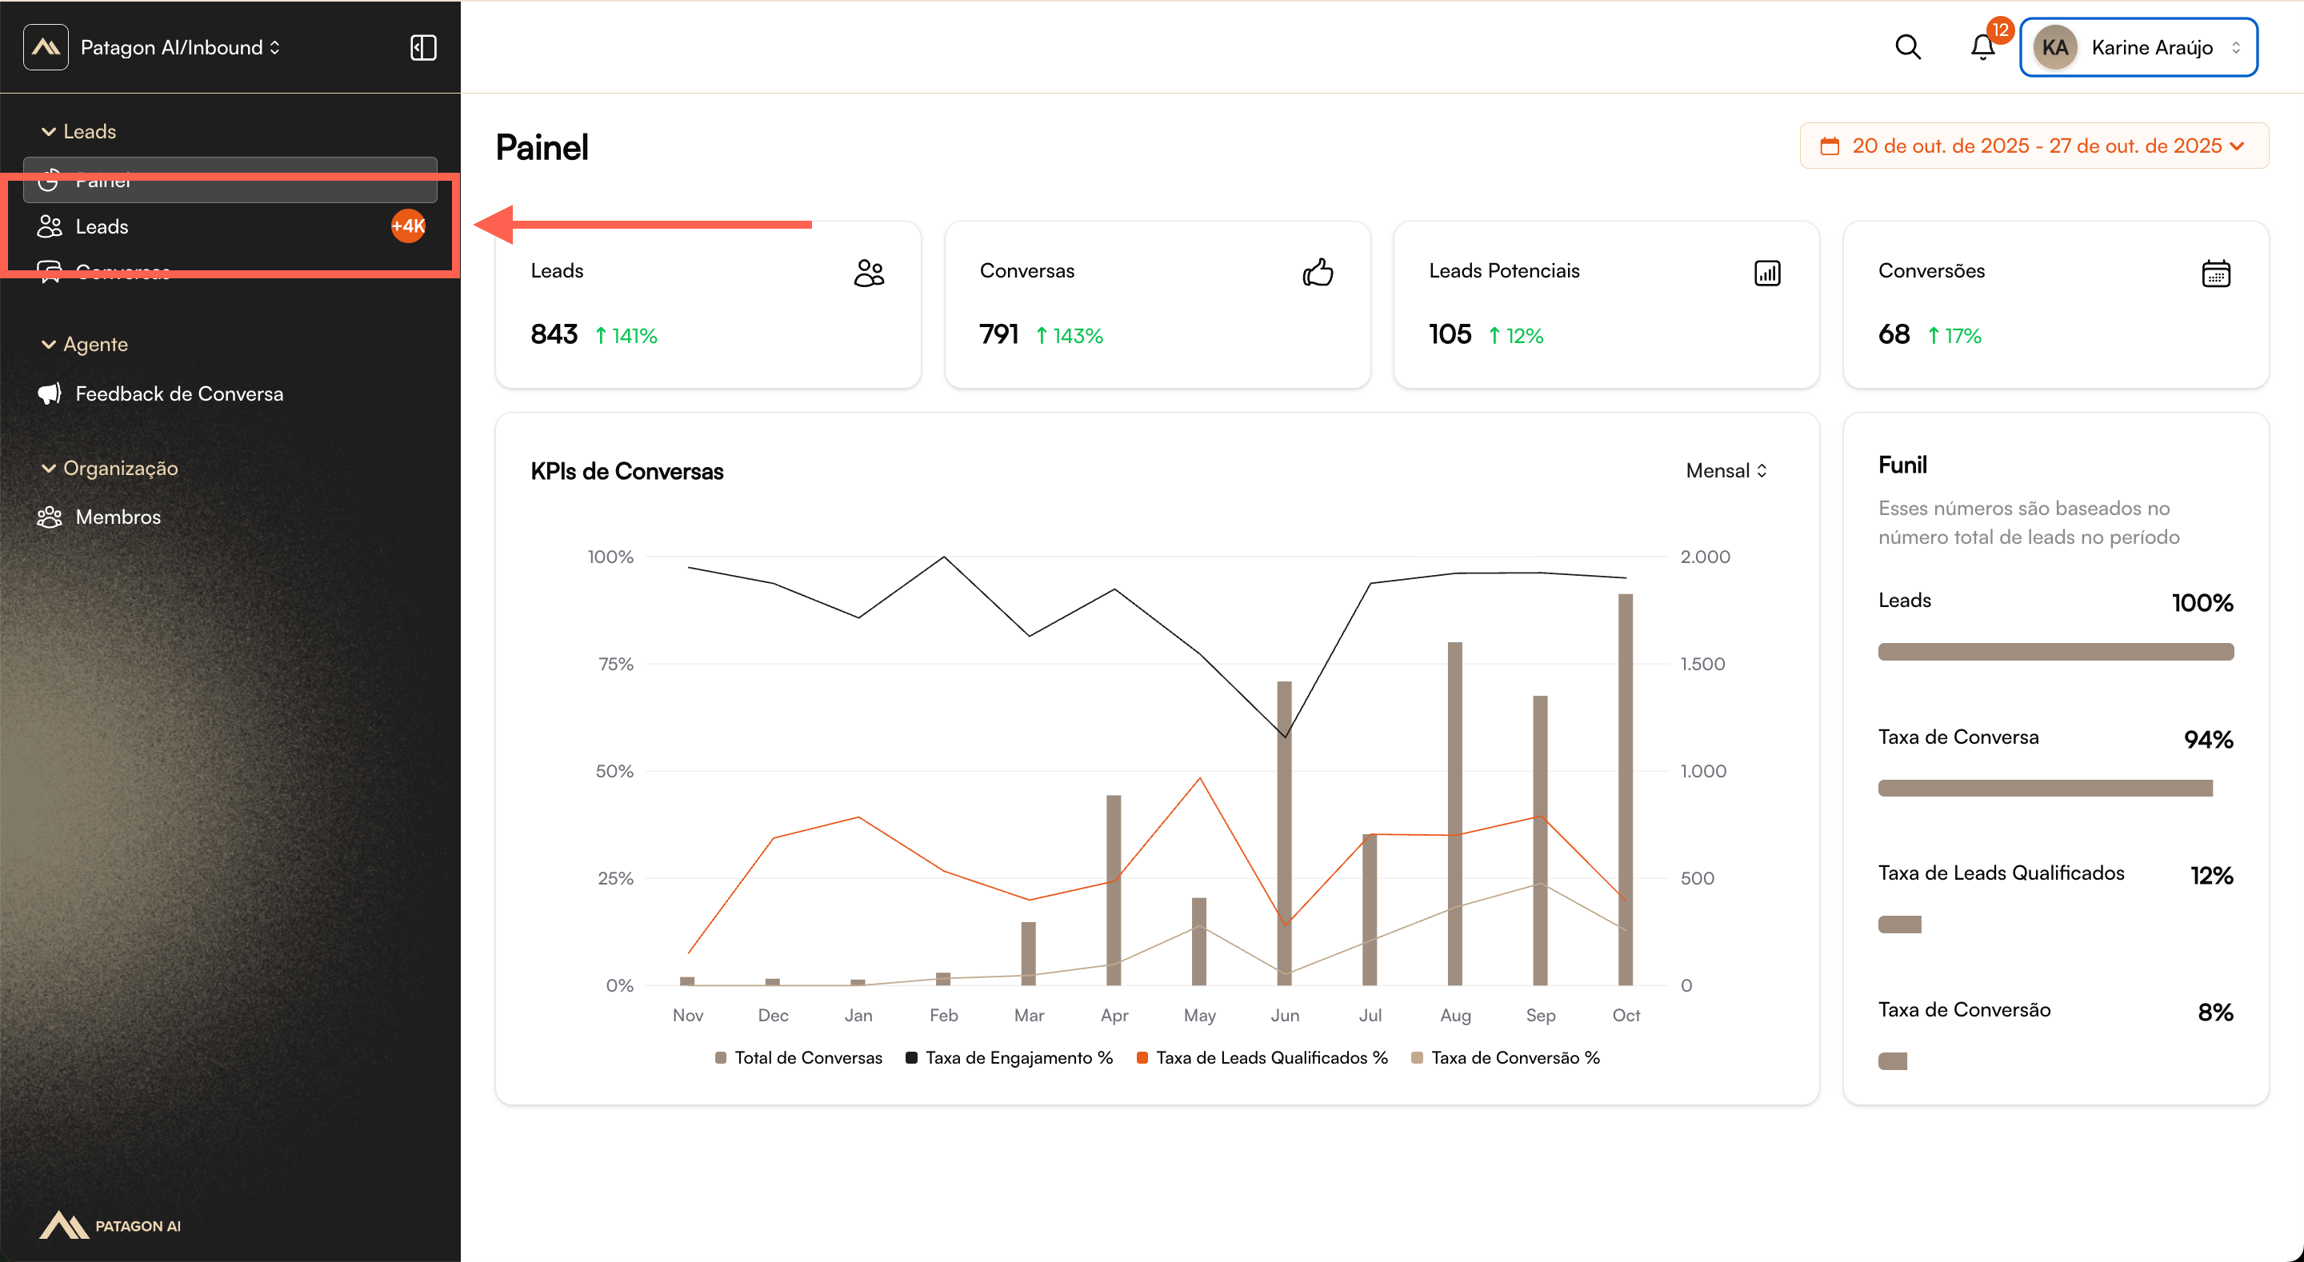Viewport: 2304px width, 1262px height.
Task: Click the Patagon AI logo at bottom
Action: pos(110,1225)
